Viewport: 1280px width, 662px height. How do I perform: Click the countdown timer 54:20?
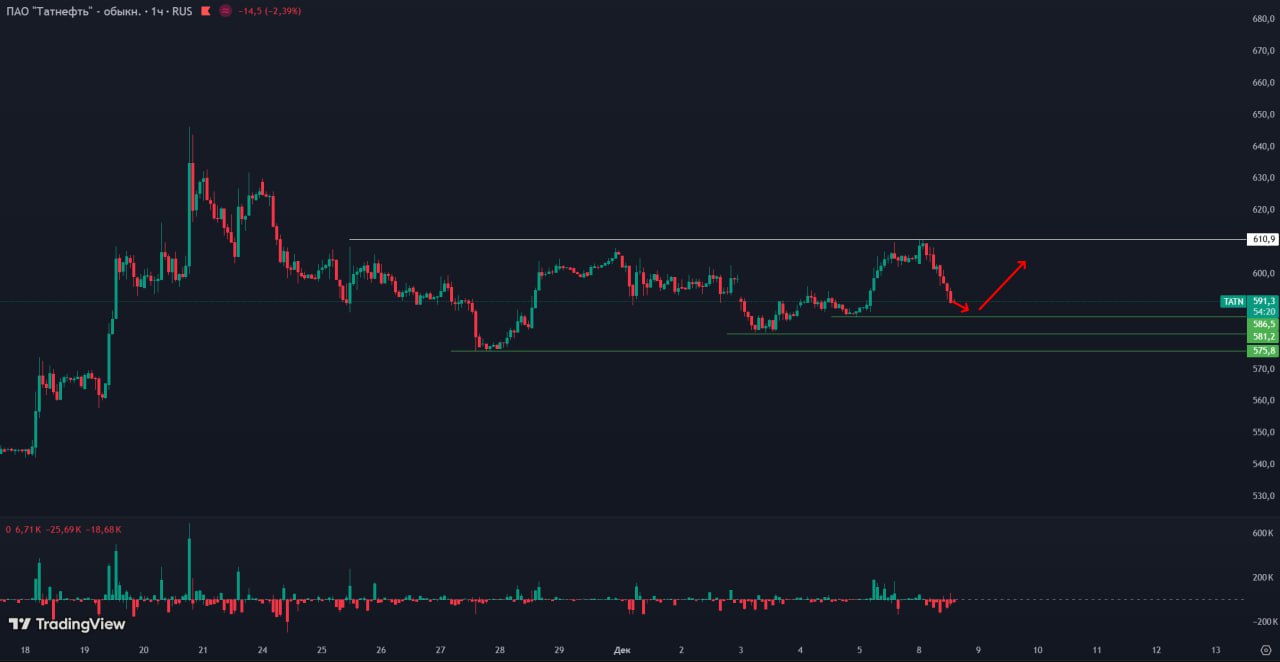click(1263, 312)
